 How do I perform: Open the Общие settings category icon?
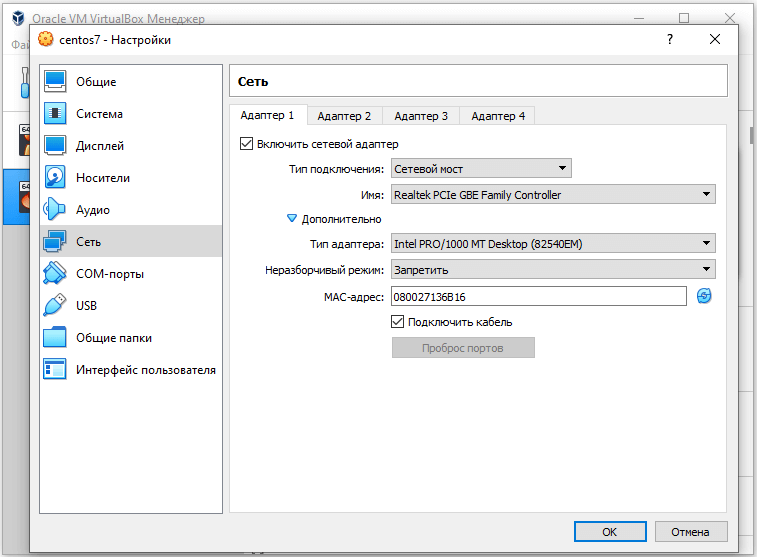click(x=55, y=82)
